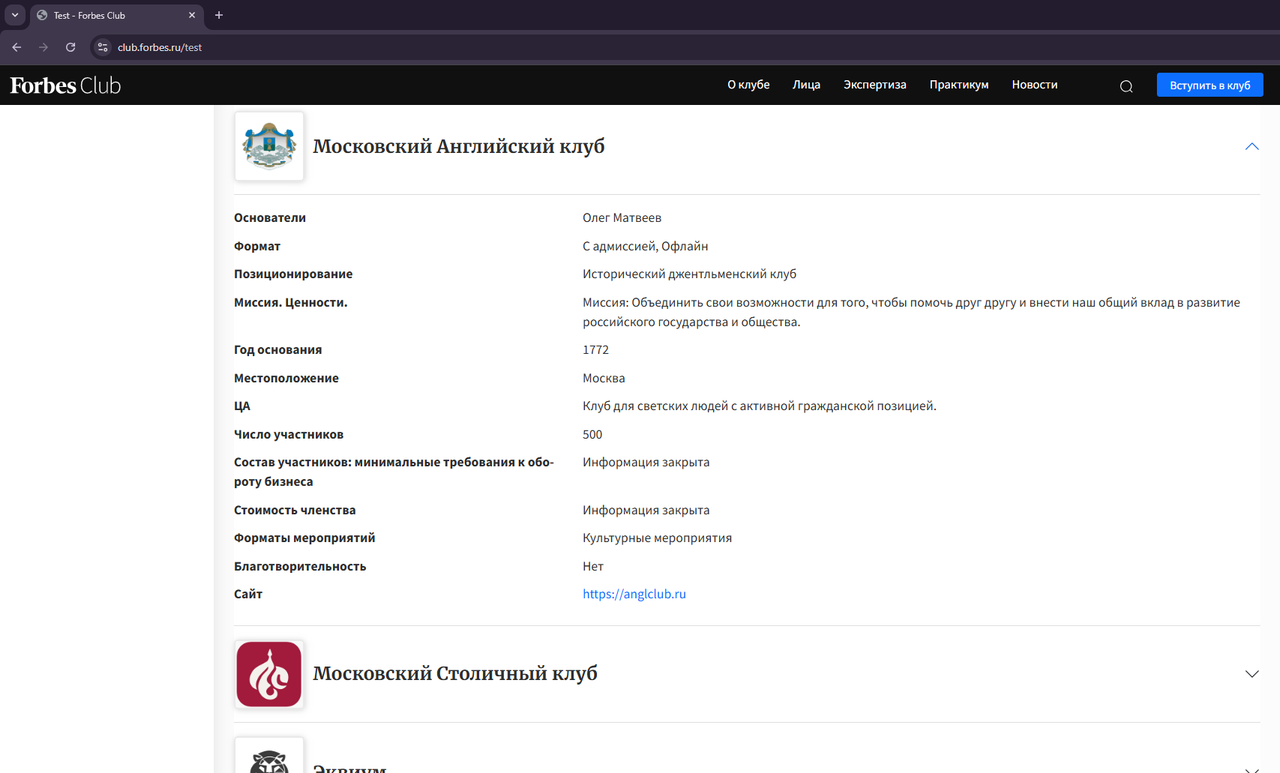Open the Экспертиза menu item

(x=875, y=85)
